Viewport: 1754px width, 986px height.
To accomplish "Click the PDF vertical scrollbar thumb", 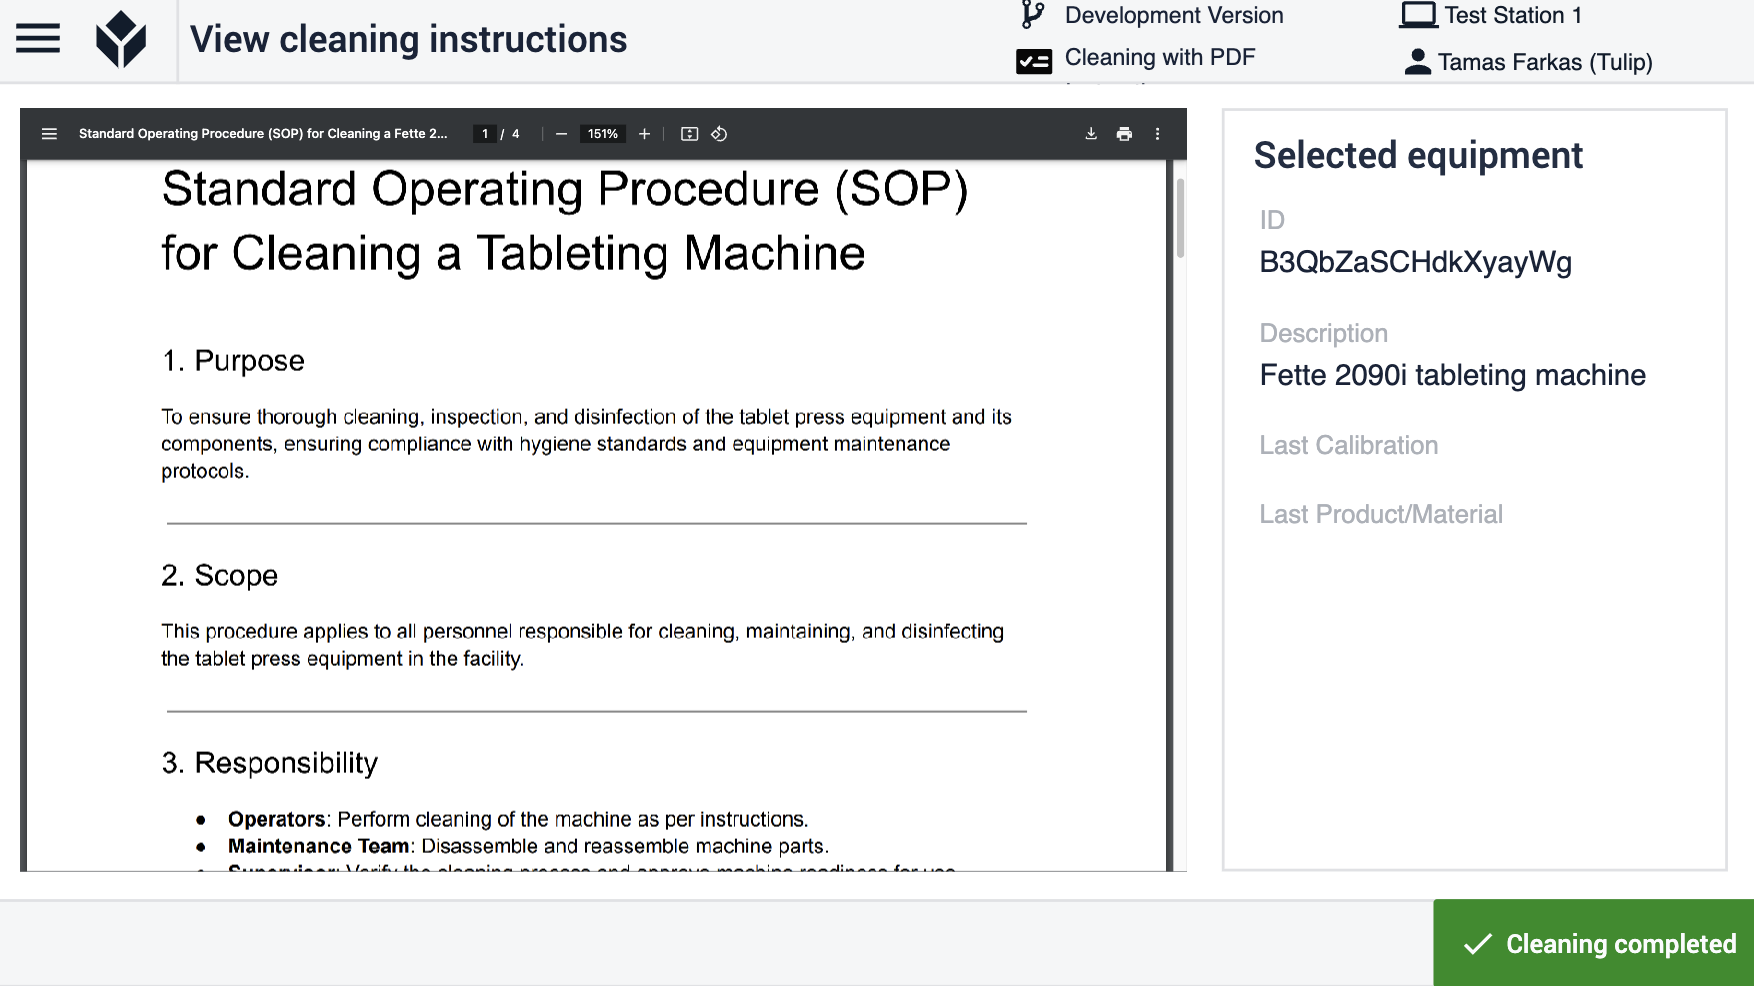I will [x=1180, y=218].
